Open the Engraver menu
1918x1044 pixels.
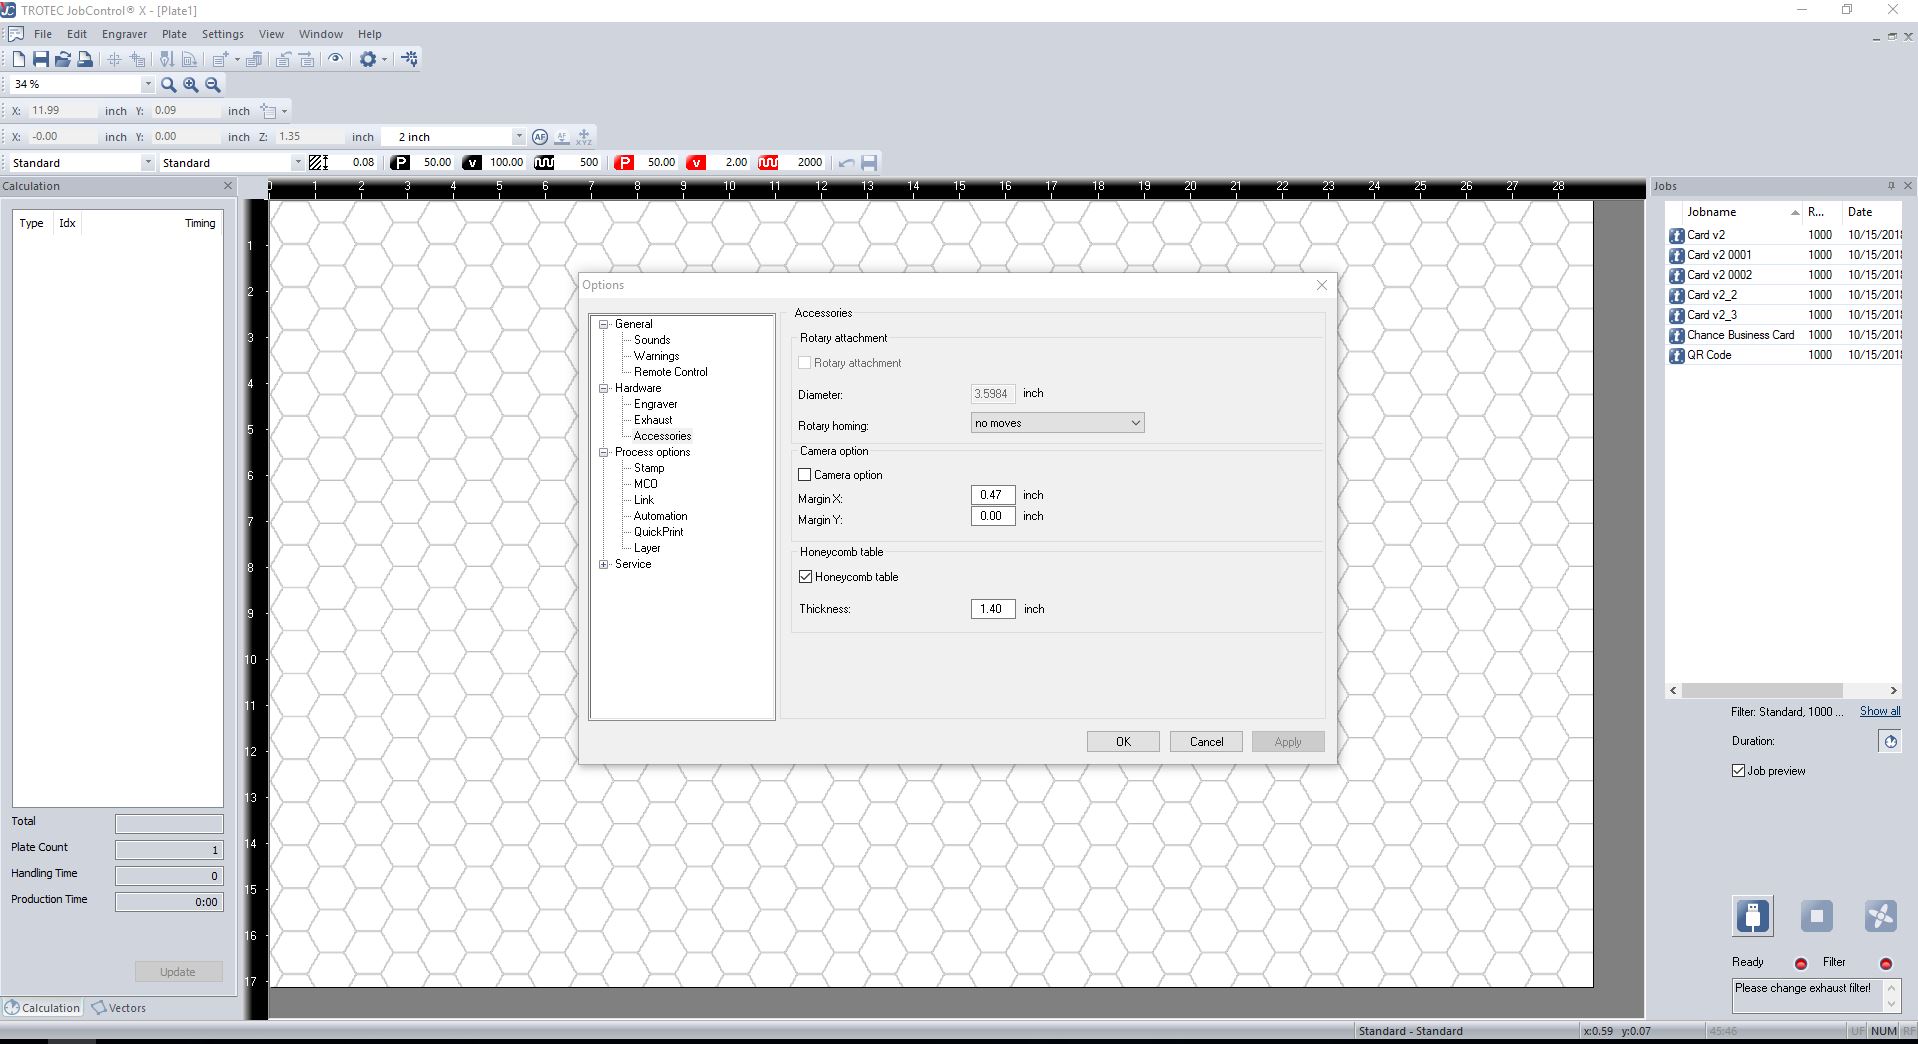(x=124, y=34)
